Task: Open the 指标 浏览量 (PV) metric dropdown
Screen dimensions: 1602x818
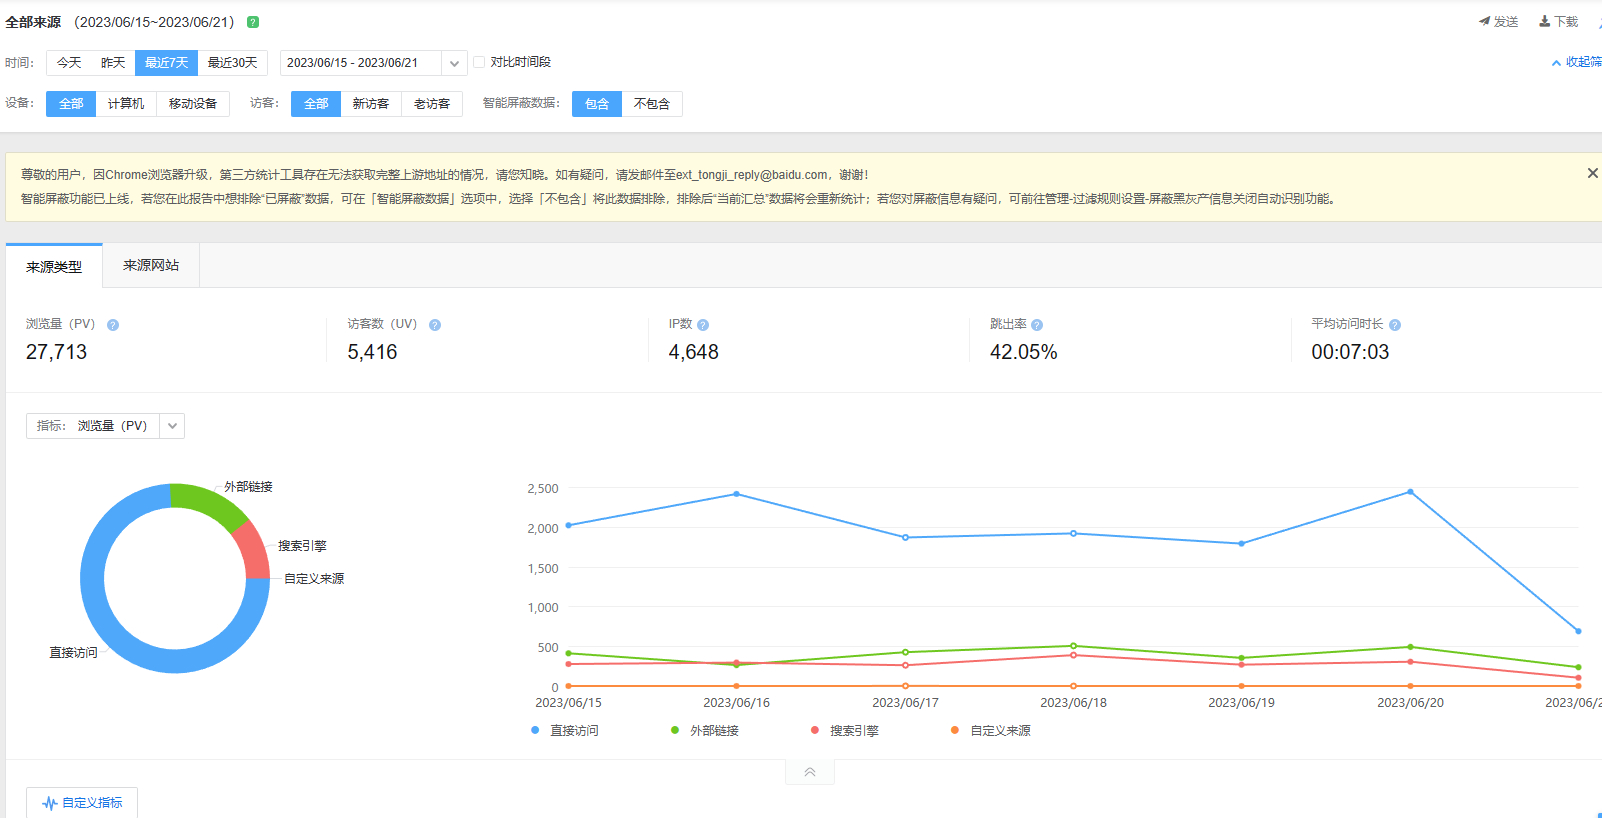Action: 105,426
